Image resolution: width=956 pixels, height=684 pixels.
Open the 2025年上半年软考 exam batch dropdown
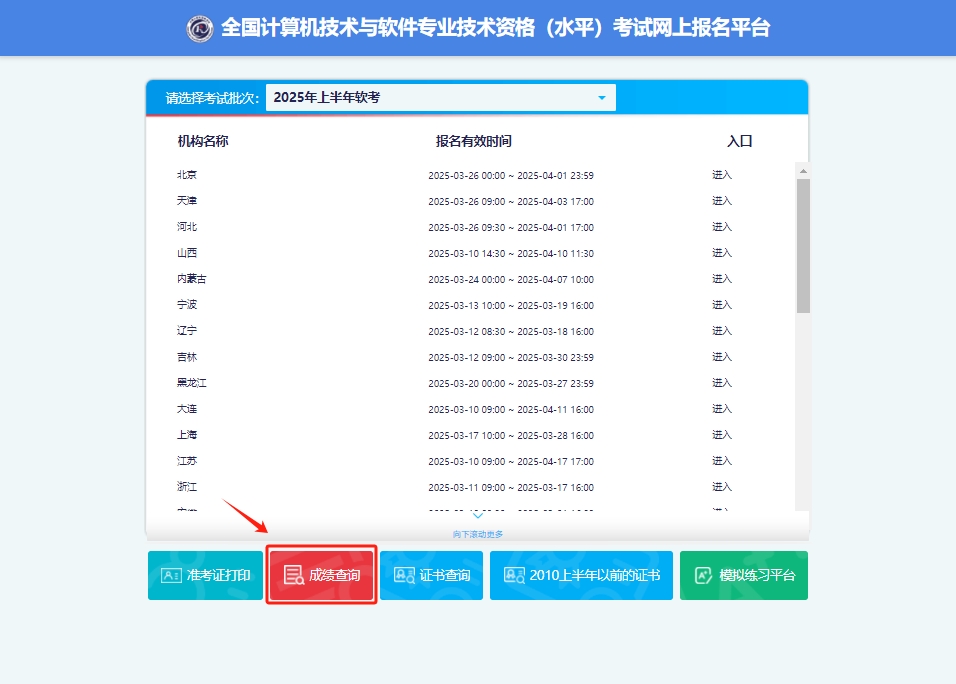(x=440, y=98)
